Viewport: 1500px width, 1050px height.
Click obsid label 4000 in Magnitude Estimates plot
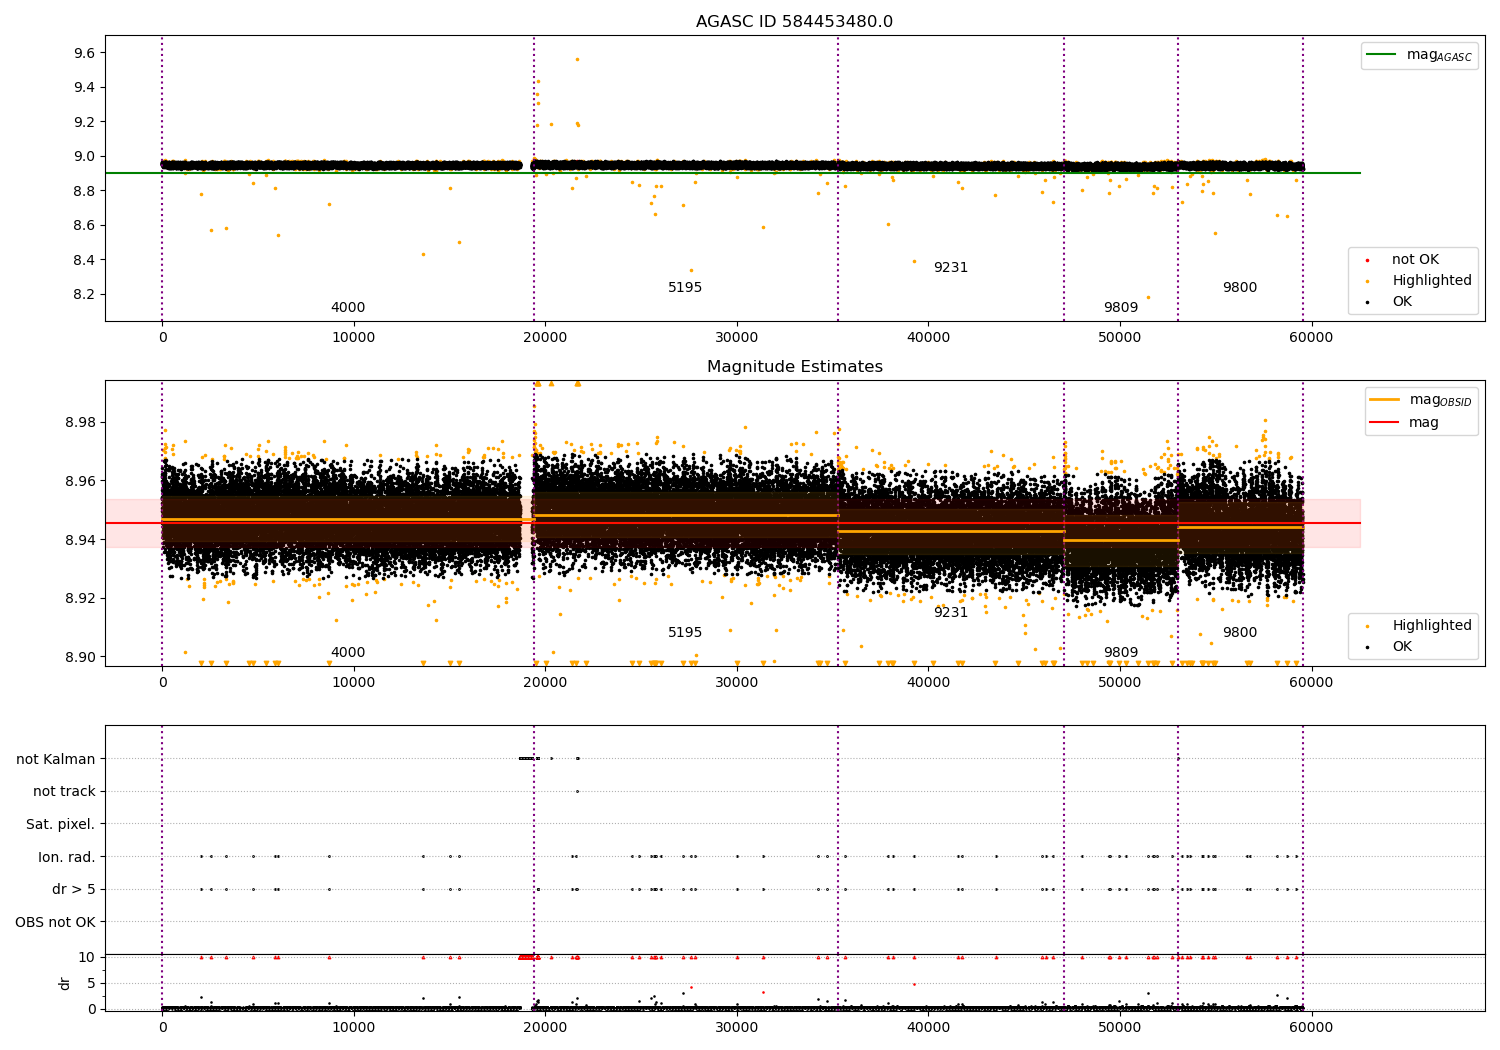(x=348, y=653)
